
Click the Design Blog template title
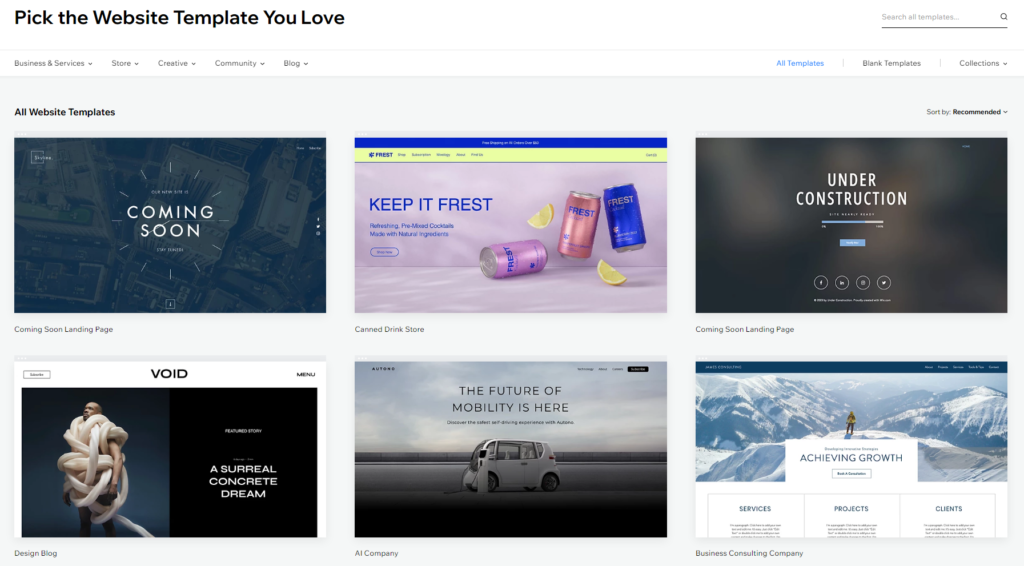click(36, 553)
